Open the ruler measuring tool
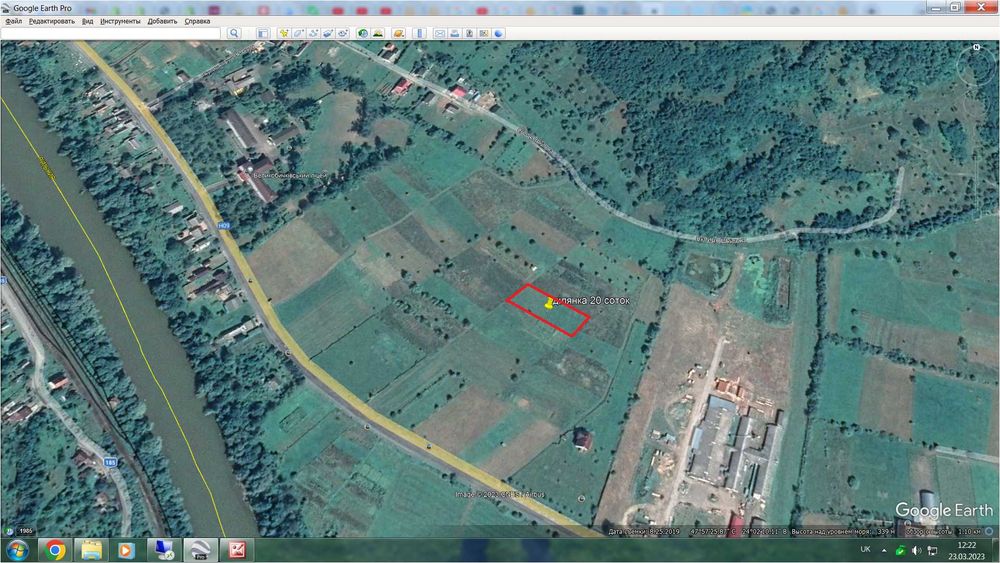Viewport: 1000px width, 563px height. (x=419, y=33)
